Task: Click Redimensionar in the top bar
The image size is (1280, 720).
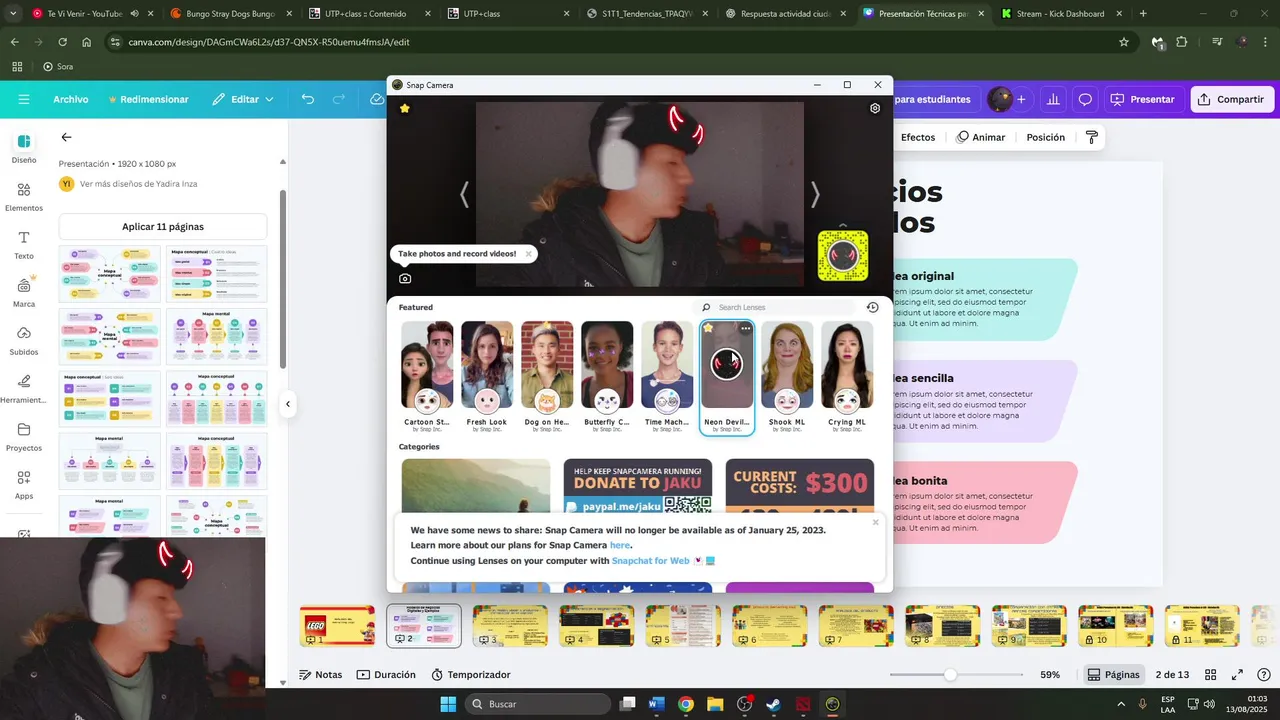Action: click(148, 99)
